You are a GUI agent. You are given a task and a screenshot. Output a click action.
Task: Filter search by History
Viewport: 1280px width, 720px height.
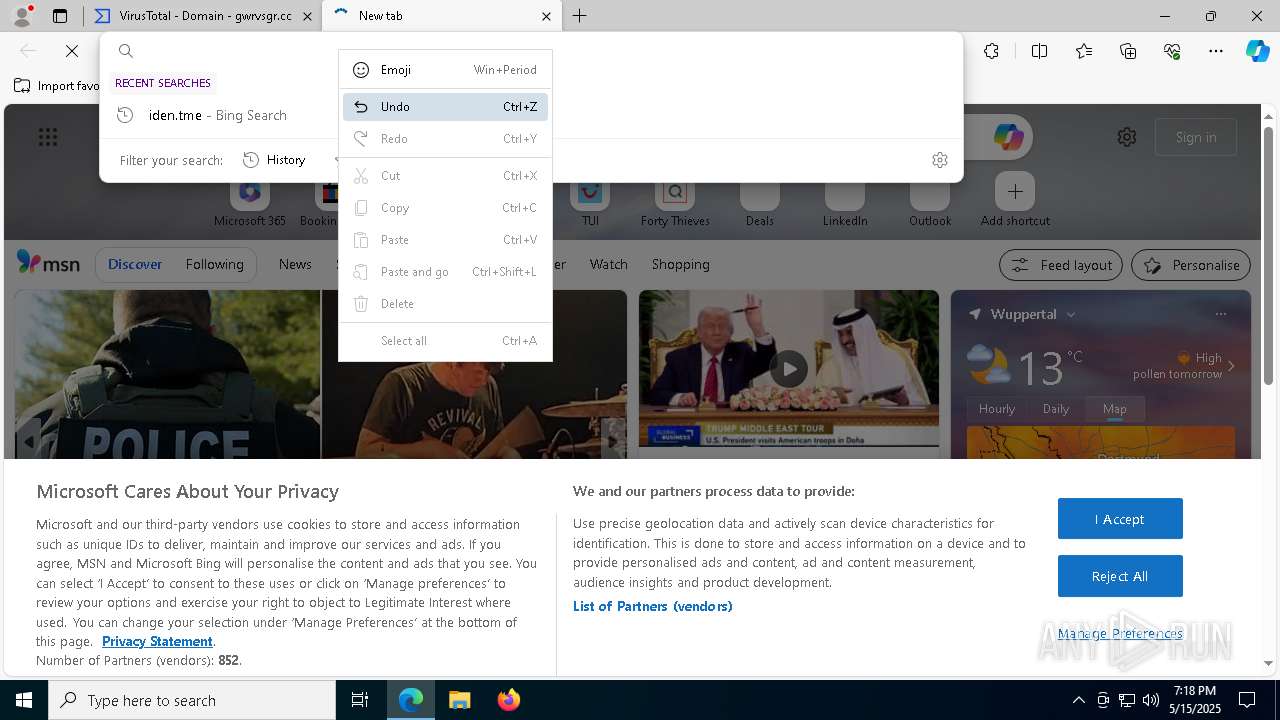(274, 160)
